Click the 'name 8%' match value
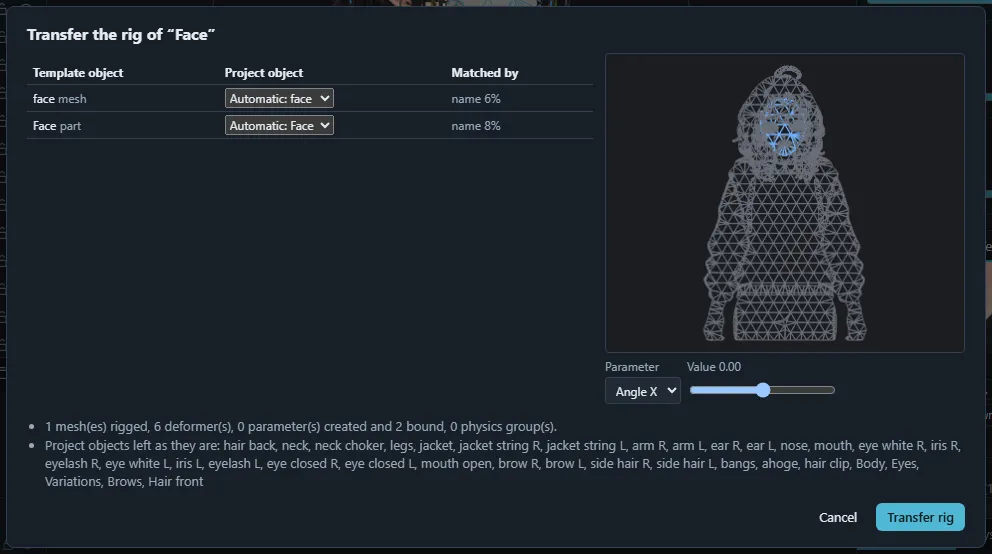Screen dimensions: 992x554 pyautogui.click(x=476, y=126)
